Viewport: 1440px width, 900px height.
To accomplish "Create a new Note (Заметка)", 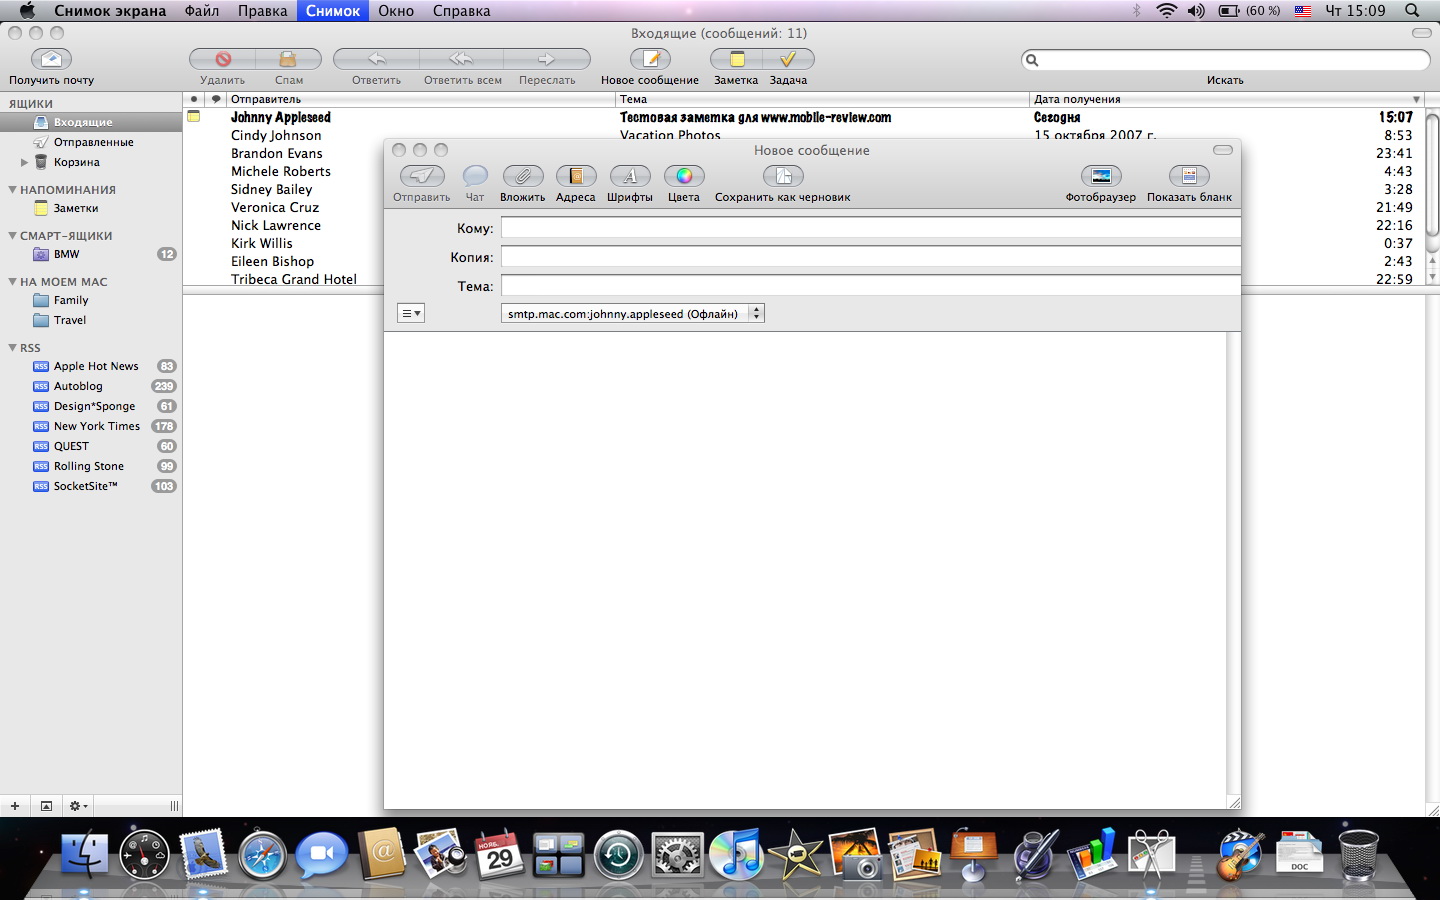I will 737,59.
